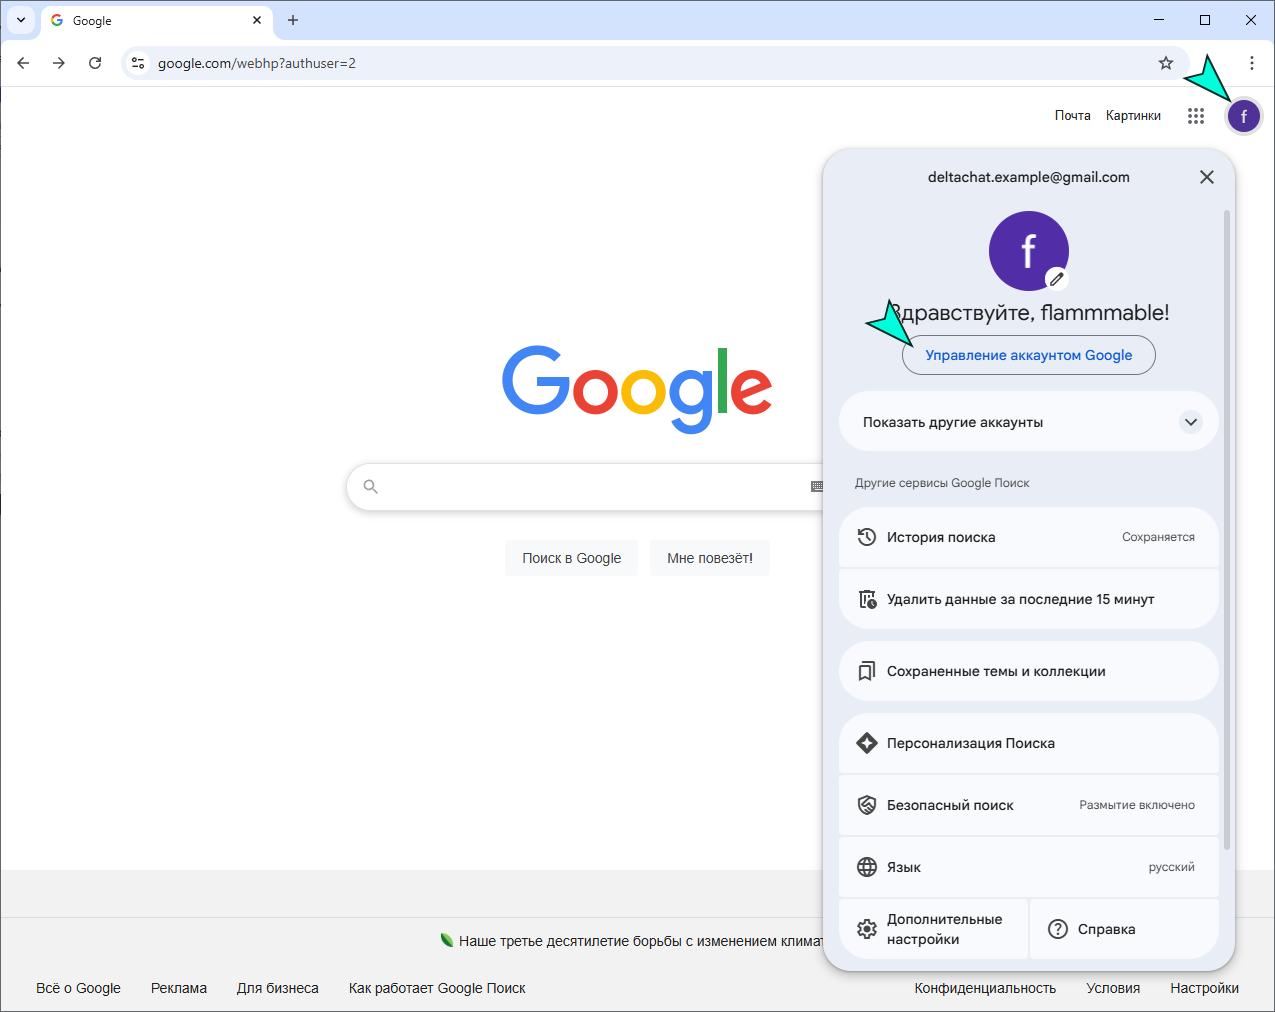The width and height of the screenshot is (1275, 1012).
Task: Click Мне повезёт! button
Action: (709, 557)
